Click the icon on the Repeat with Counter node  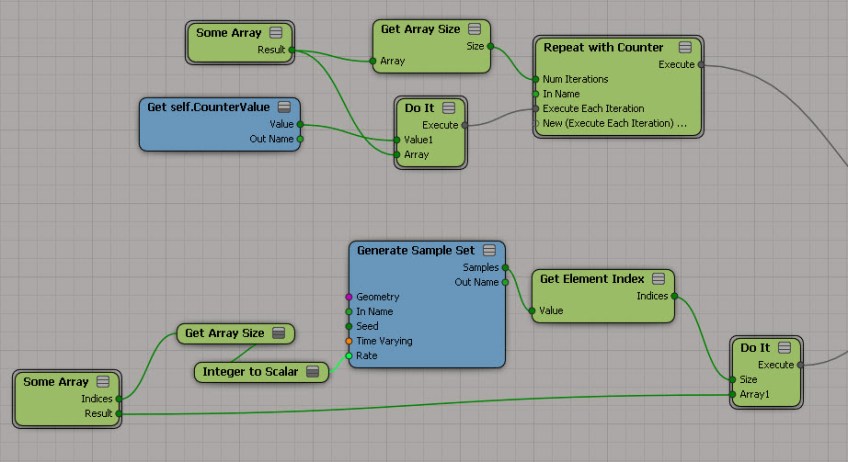point(685,47)
